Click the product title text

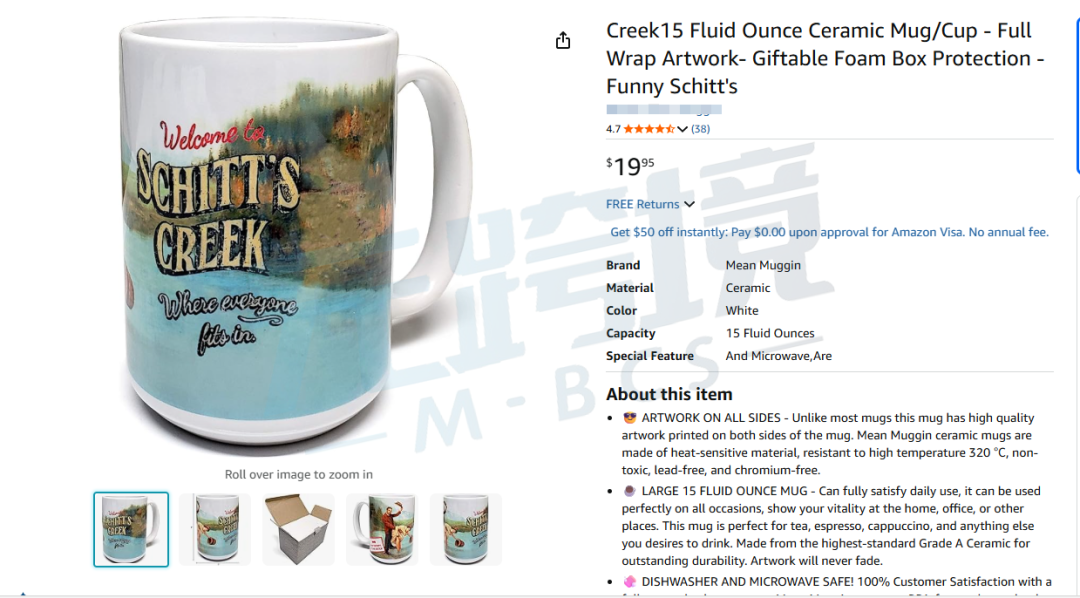coord(825,59)
